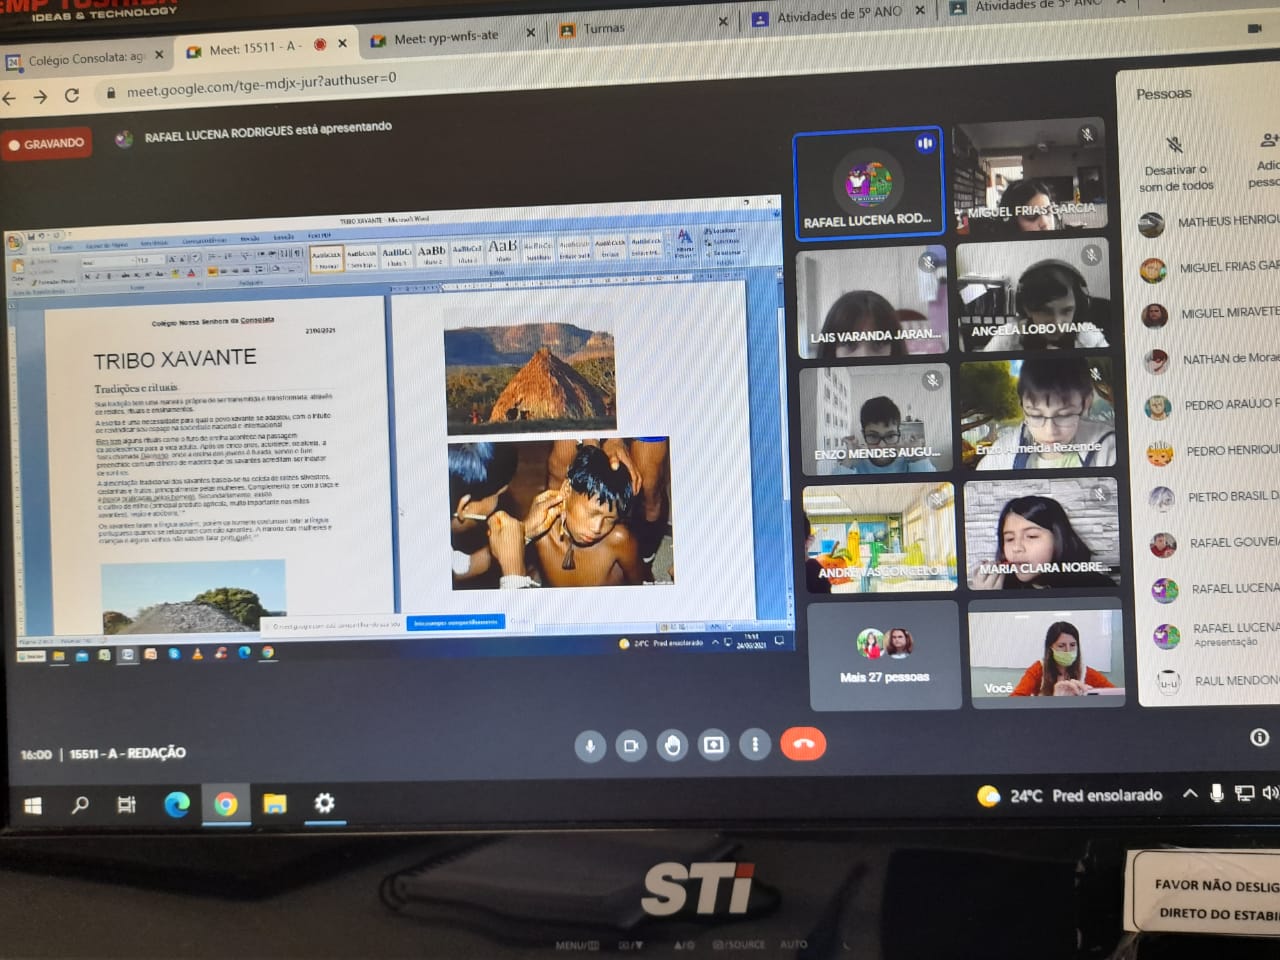Viewport: 1280px width, 960px height.
Task: Click NATHAN de Moraes in the Pessoas list
Action: (1212, 360)
